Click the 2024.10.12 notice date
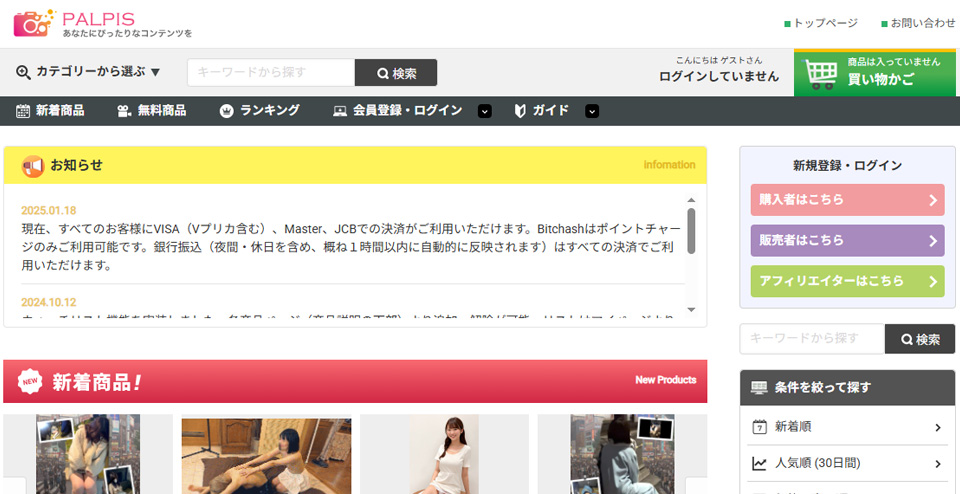The image size is (960, 494). pos(48,302)
